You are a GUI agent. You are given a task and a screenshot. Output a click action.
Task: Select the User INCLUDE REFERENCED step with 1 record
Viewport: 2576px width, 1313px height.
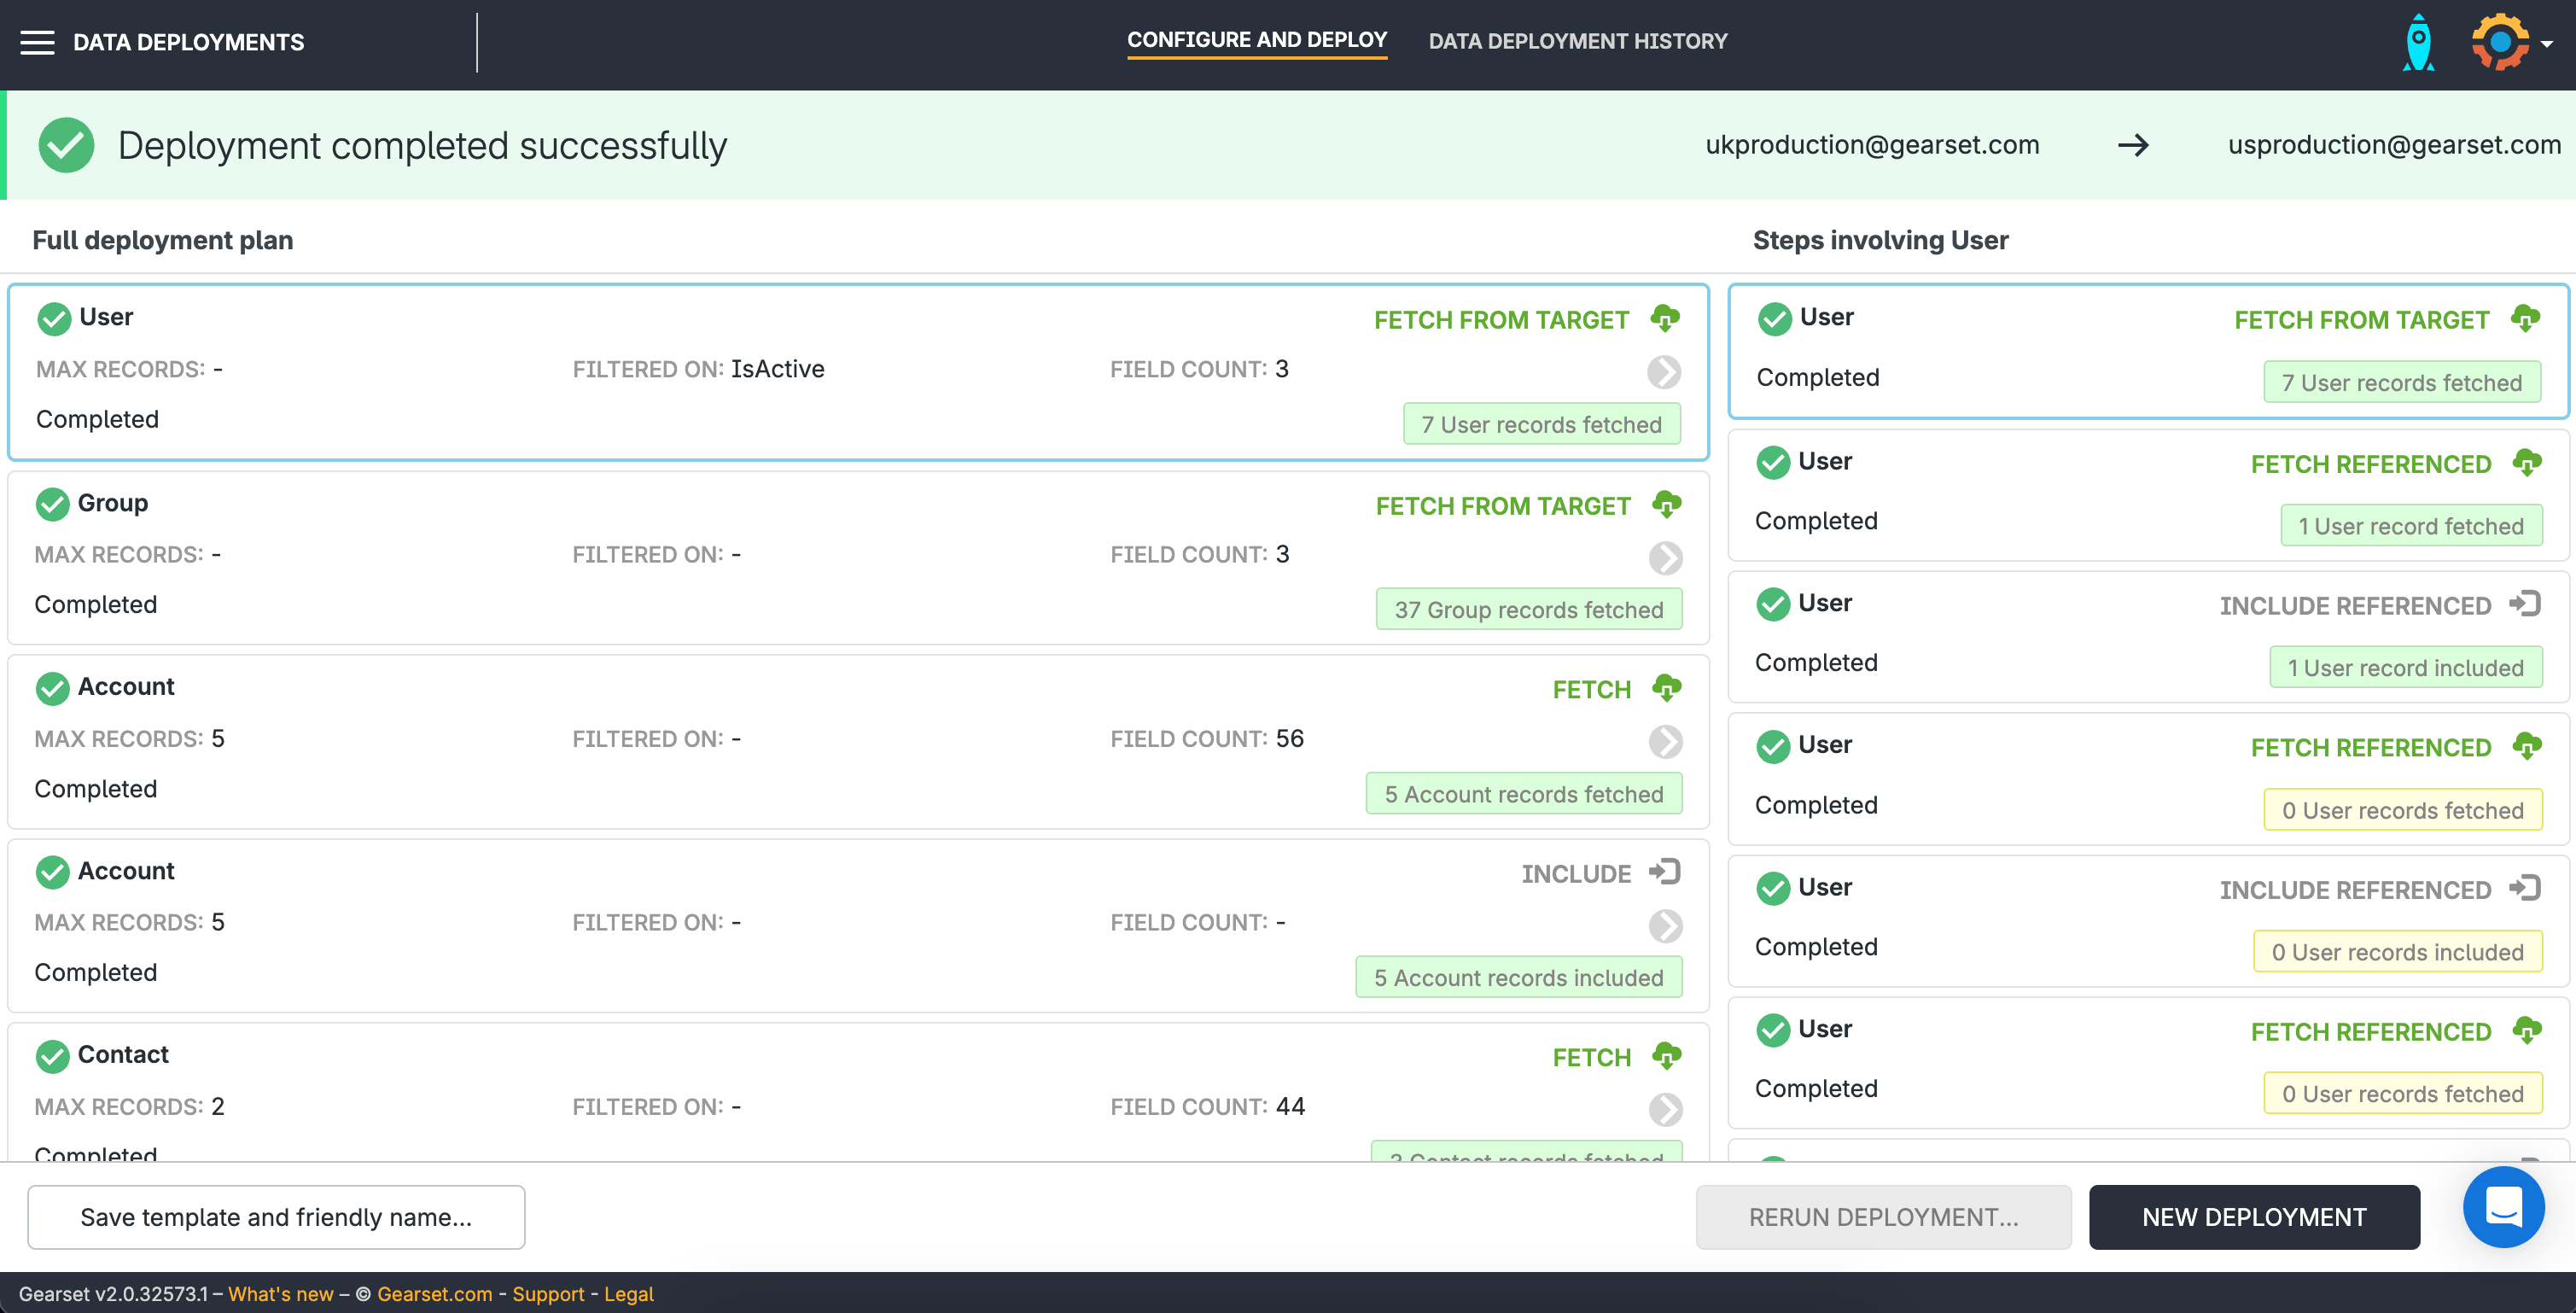tap(2148, 635)
